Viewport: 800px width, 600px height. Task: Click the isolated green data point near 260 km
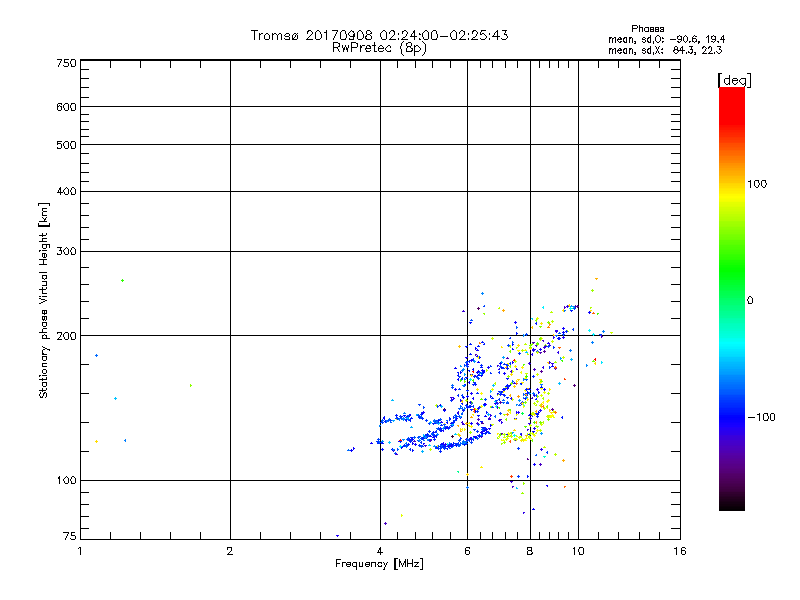click(x=122, y=281)
